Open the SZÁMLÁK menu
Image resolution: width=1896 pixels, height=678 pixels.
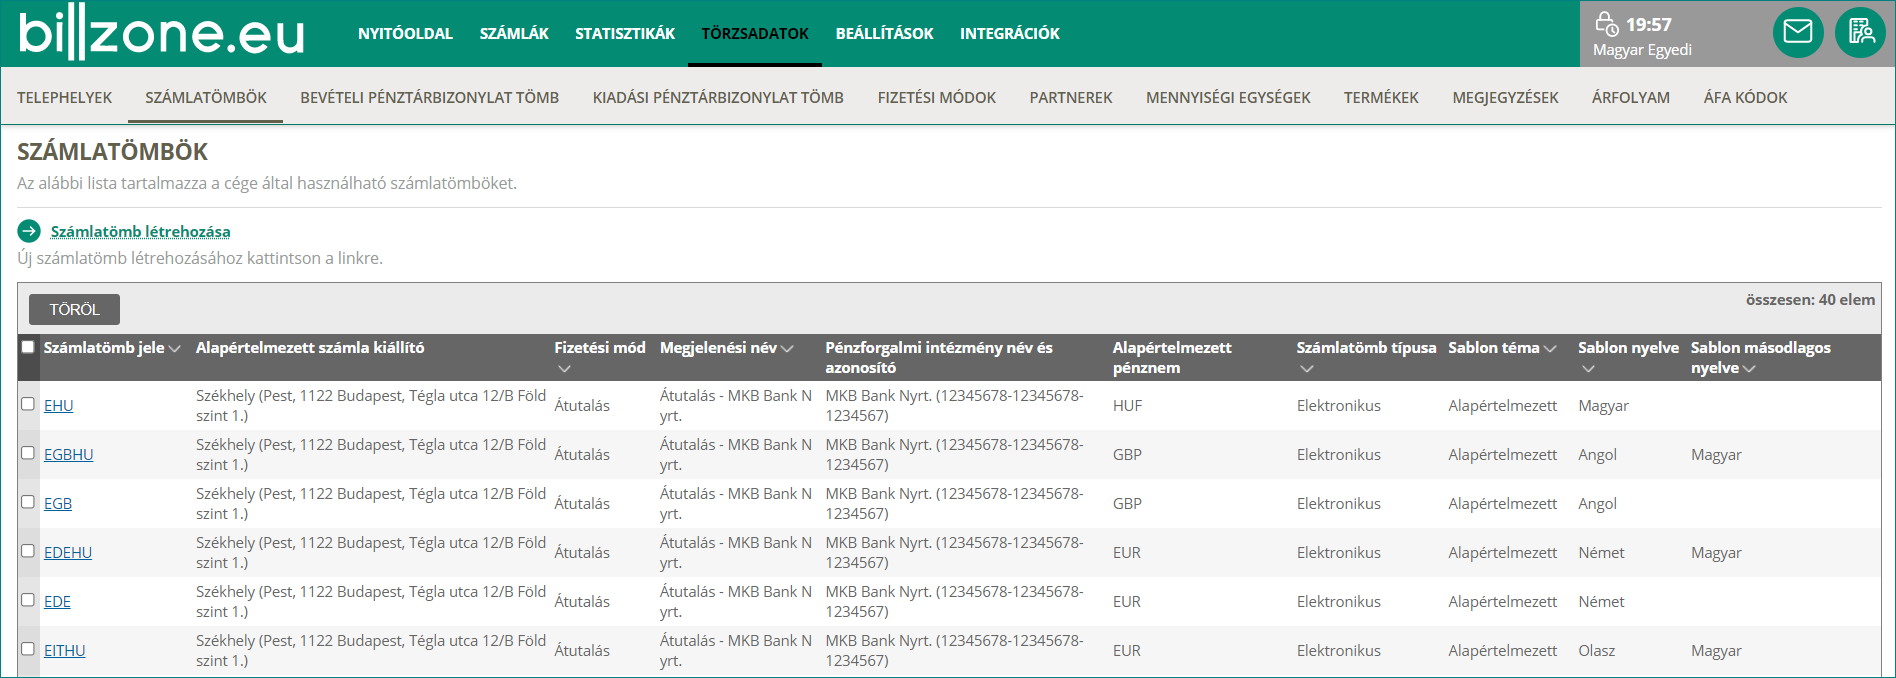click(x=514, y=34)
